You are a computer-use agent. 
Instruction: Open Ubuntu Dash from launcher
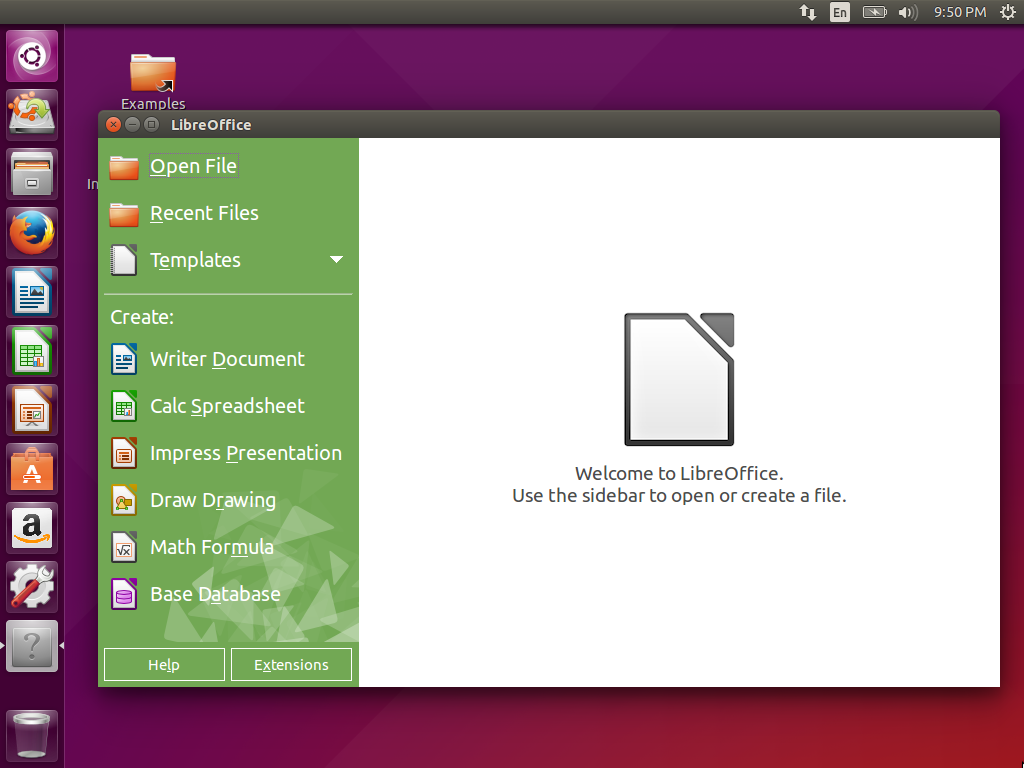[32, 56]
